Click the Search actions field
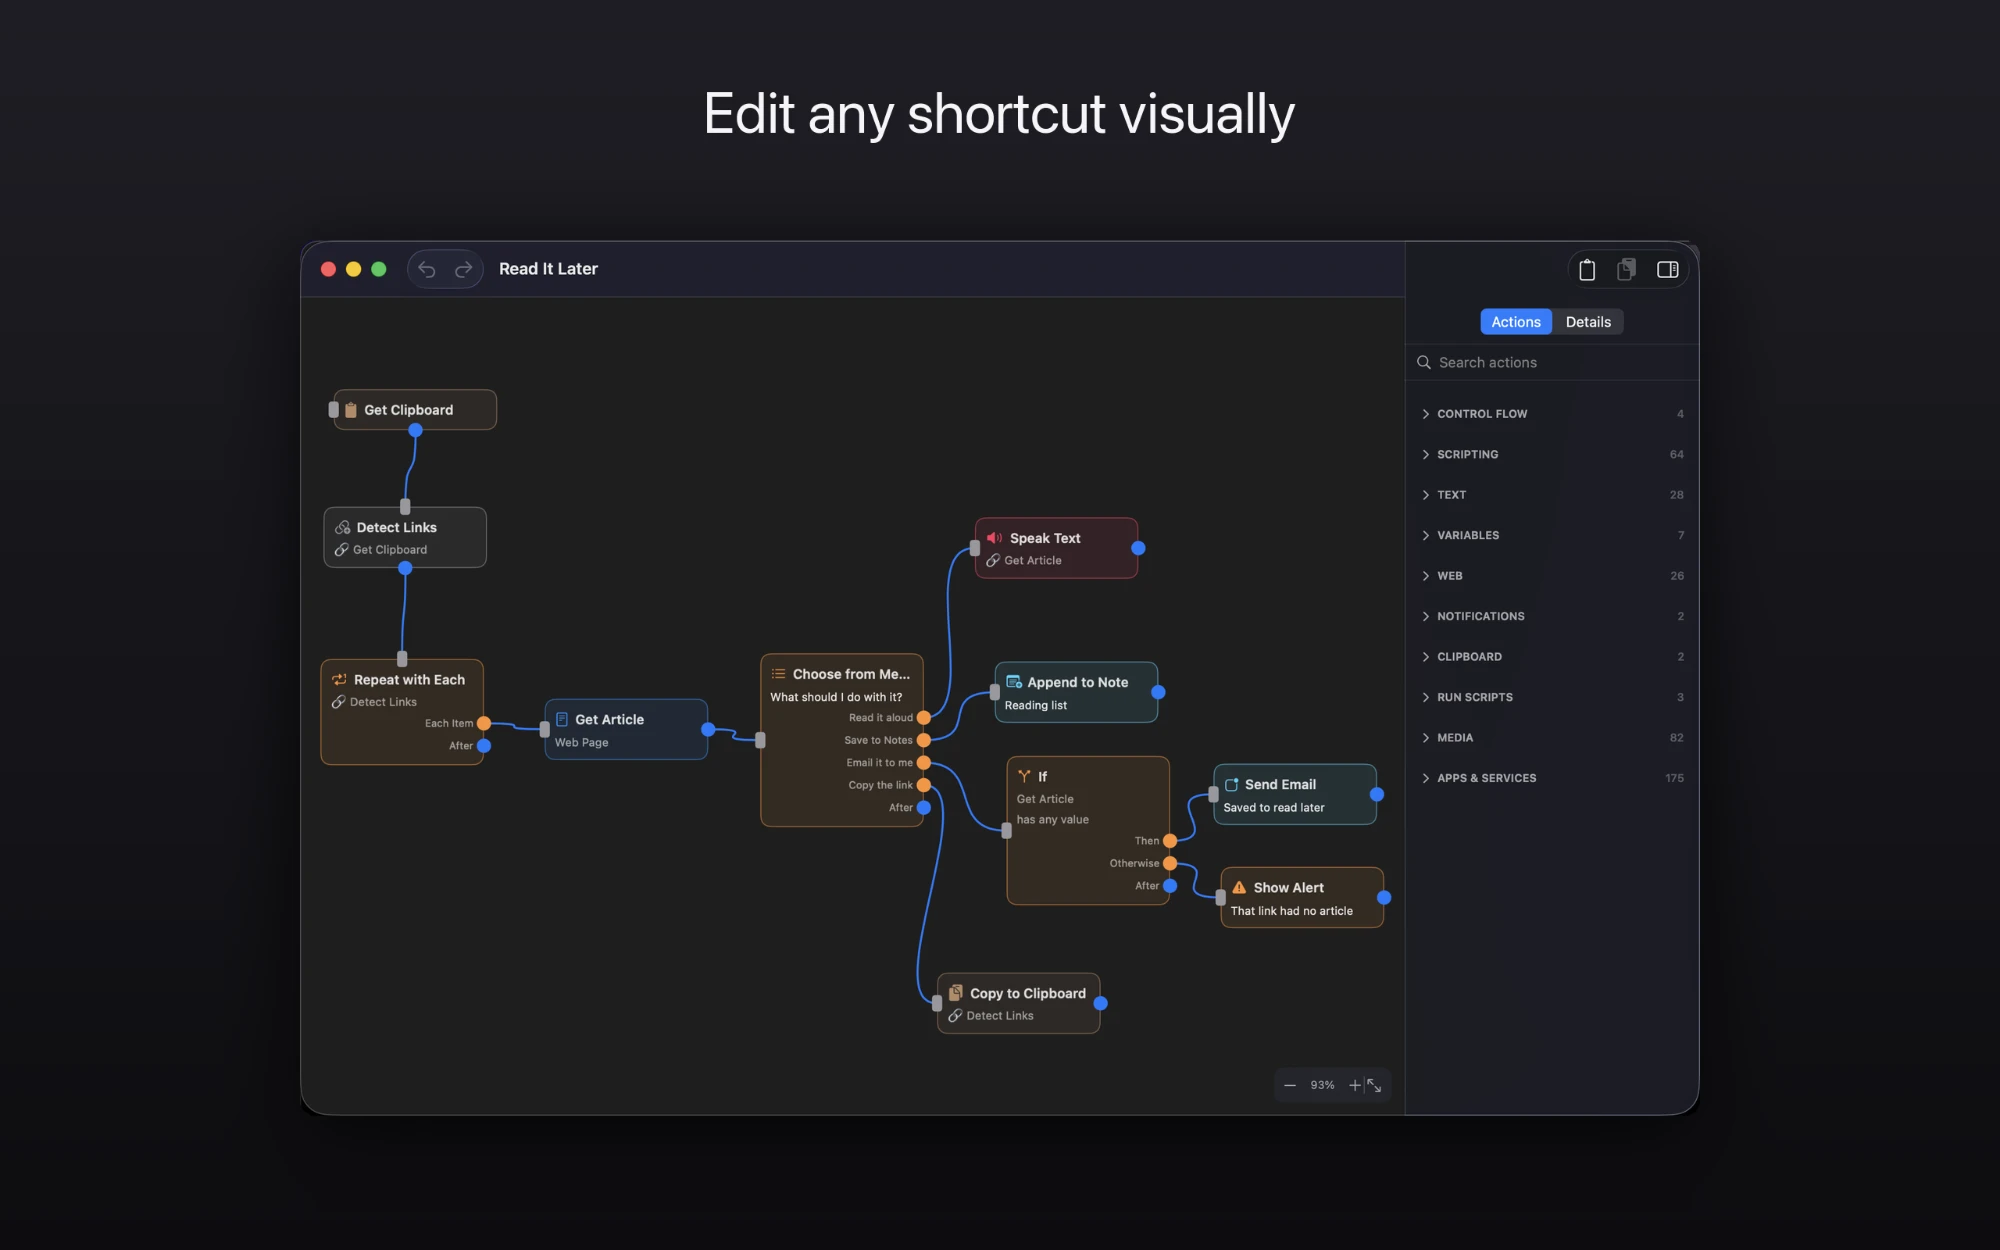 [x=1552, y=362]
